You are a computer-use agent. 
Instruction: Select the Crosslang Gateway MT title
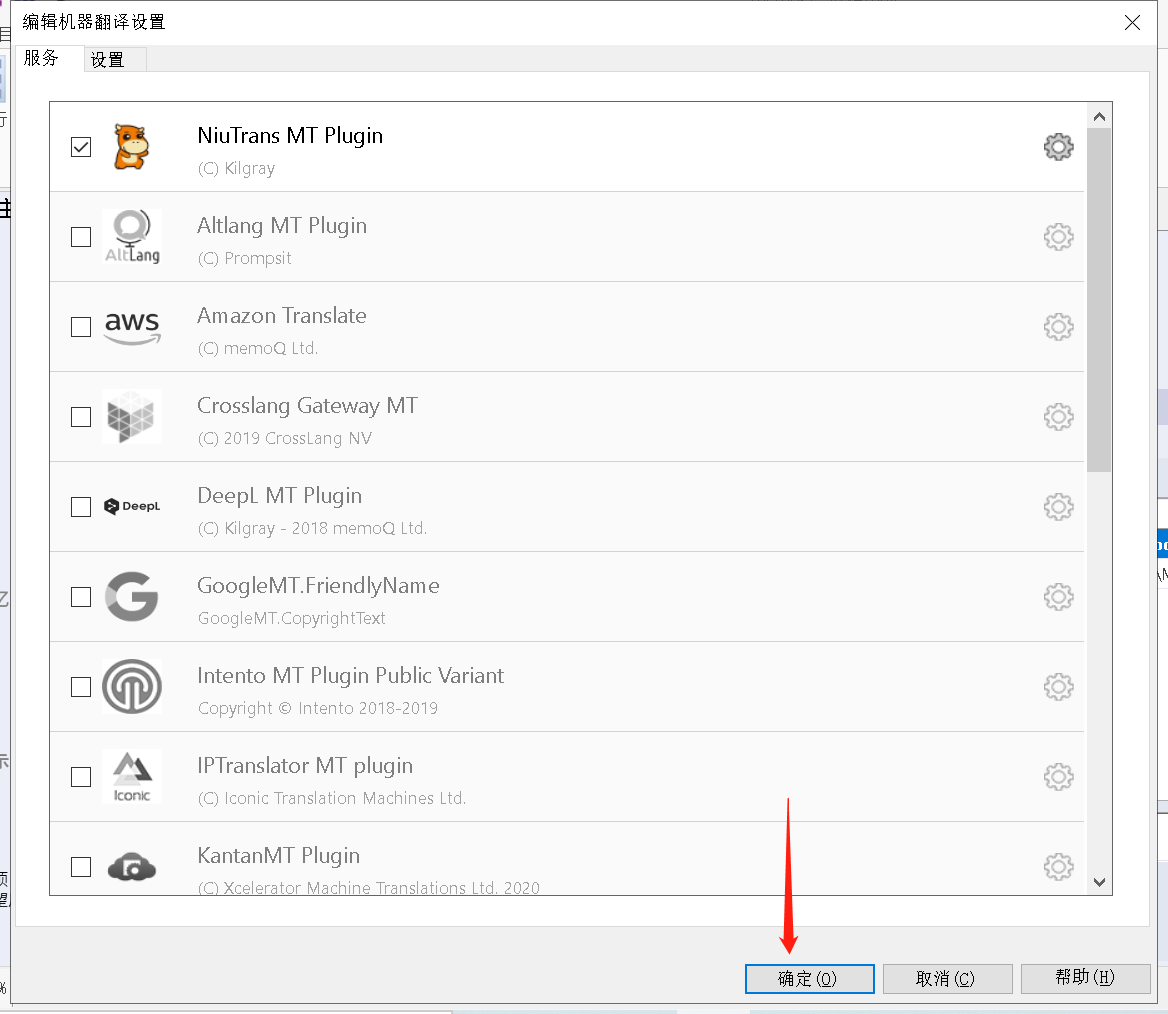point(307,406)
